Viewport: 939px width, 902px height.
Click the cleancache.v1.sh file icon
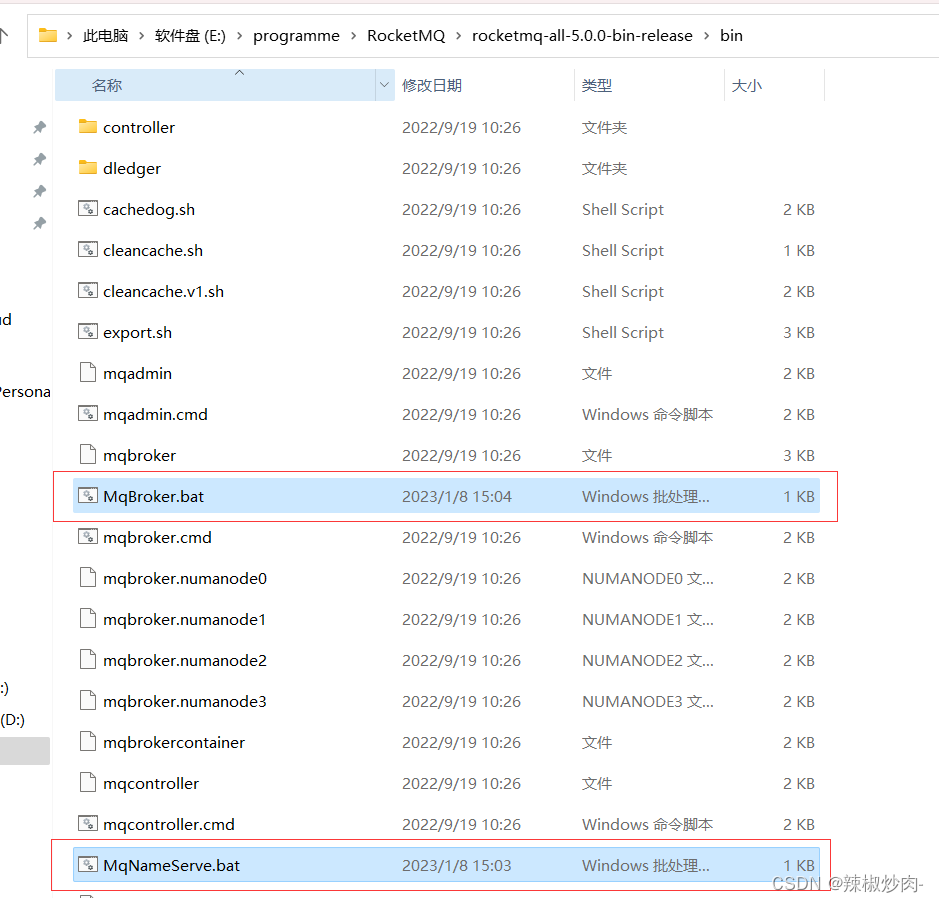click(x=88, y=290)
